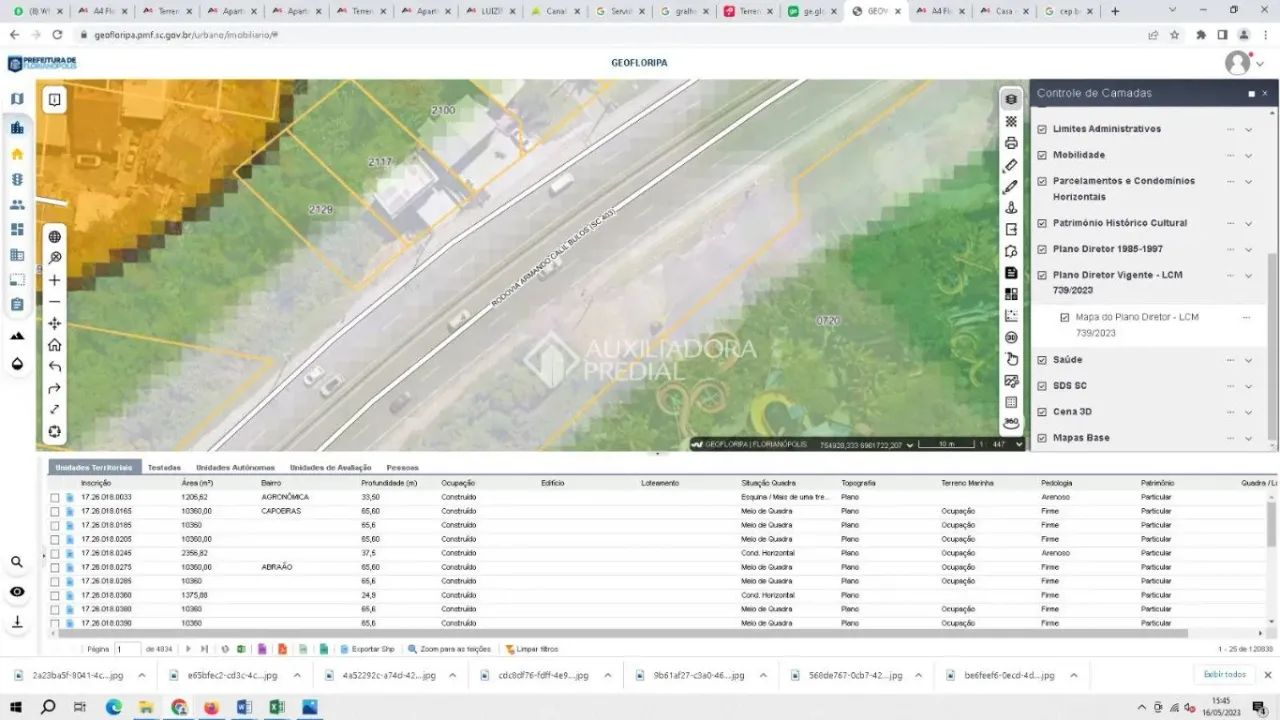This screenshot has height=720, width=1280.
Task: Expand Patrimônio Histórico Cultural group
Action: coord(1248,223)
